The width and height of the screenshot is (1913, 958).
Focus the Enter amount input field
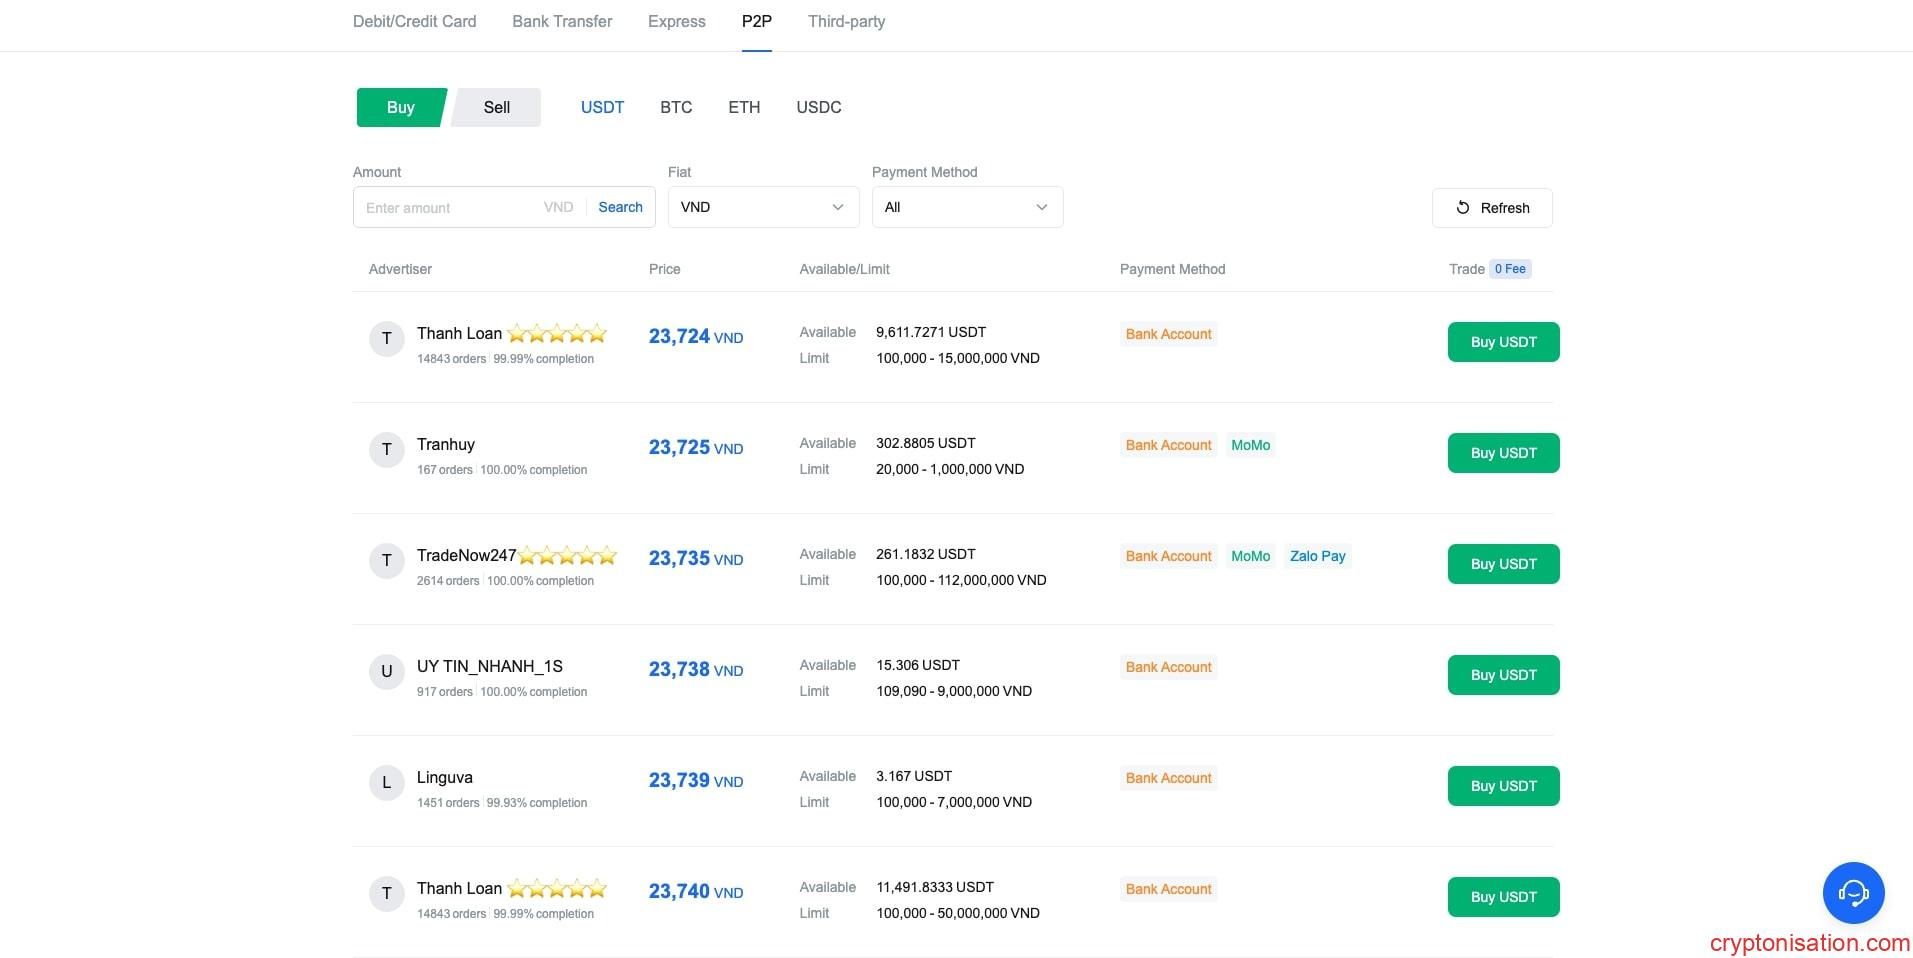pyautogui.click(x=450, y=208)
